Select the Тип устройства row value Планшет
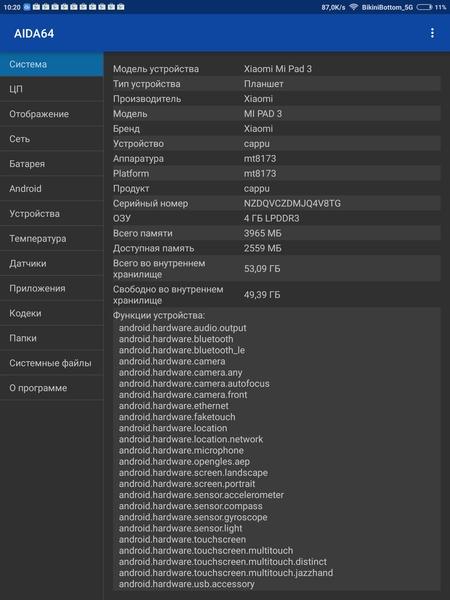 tap(264, 84)
